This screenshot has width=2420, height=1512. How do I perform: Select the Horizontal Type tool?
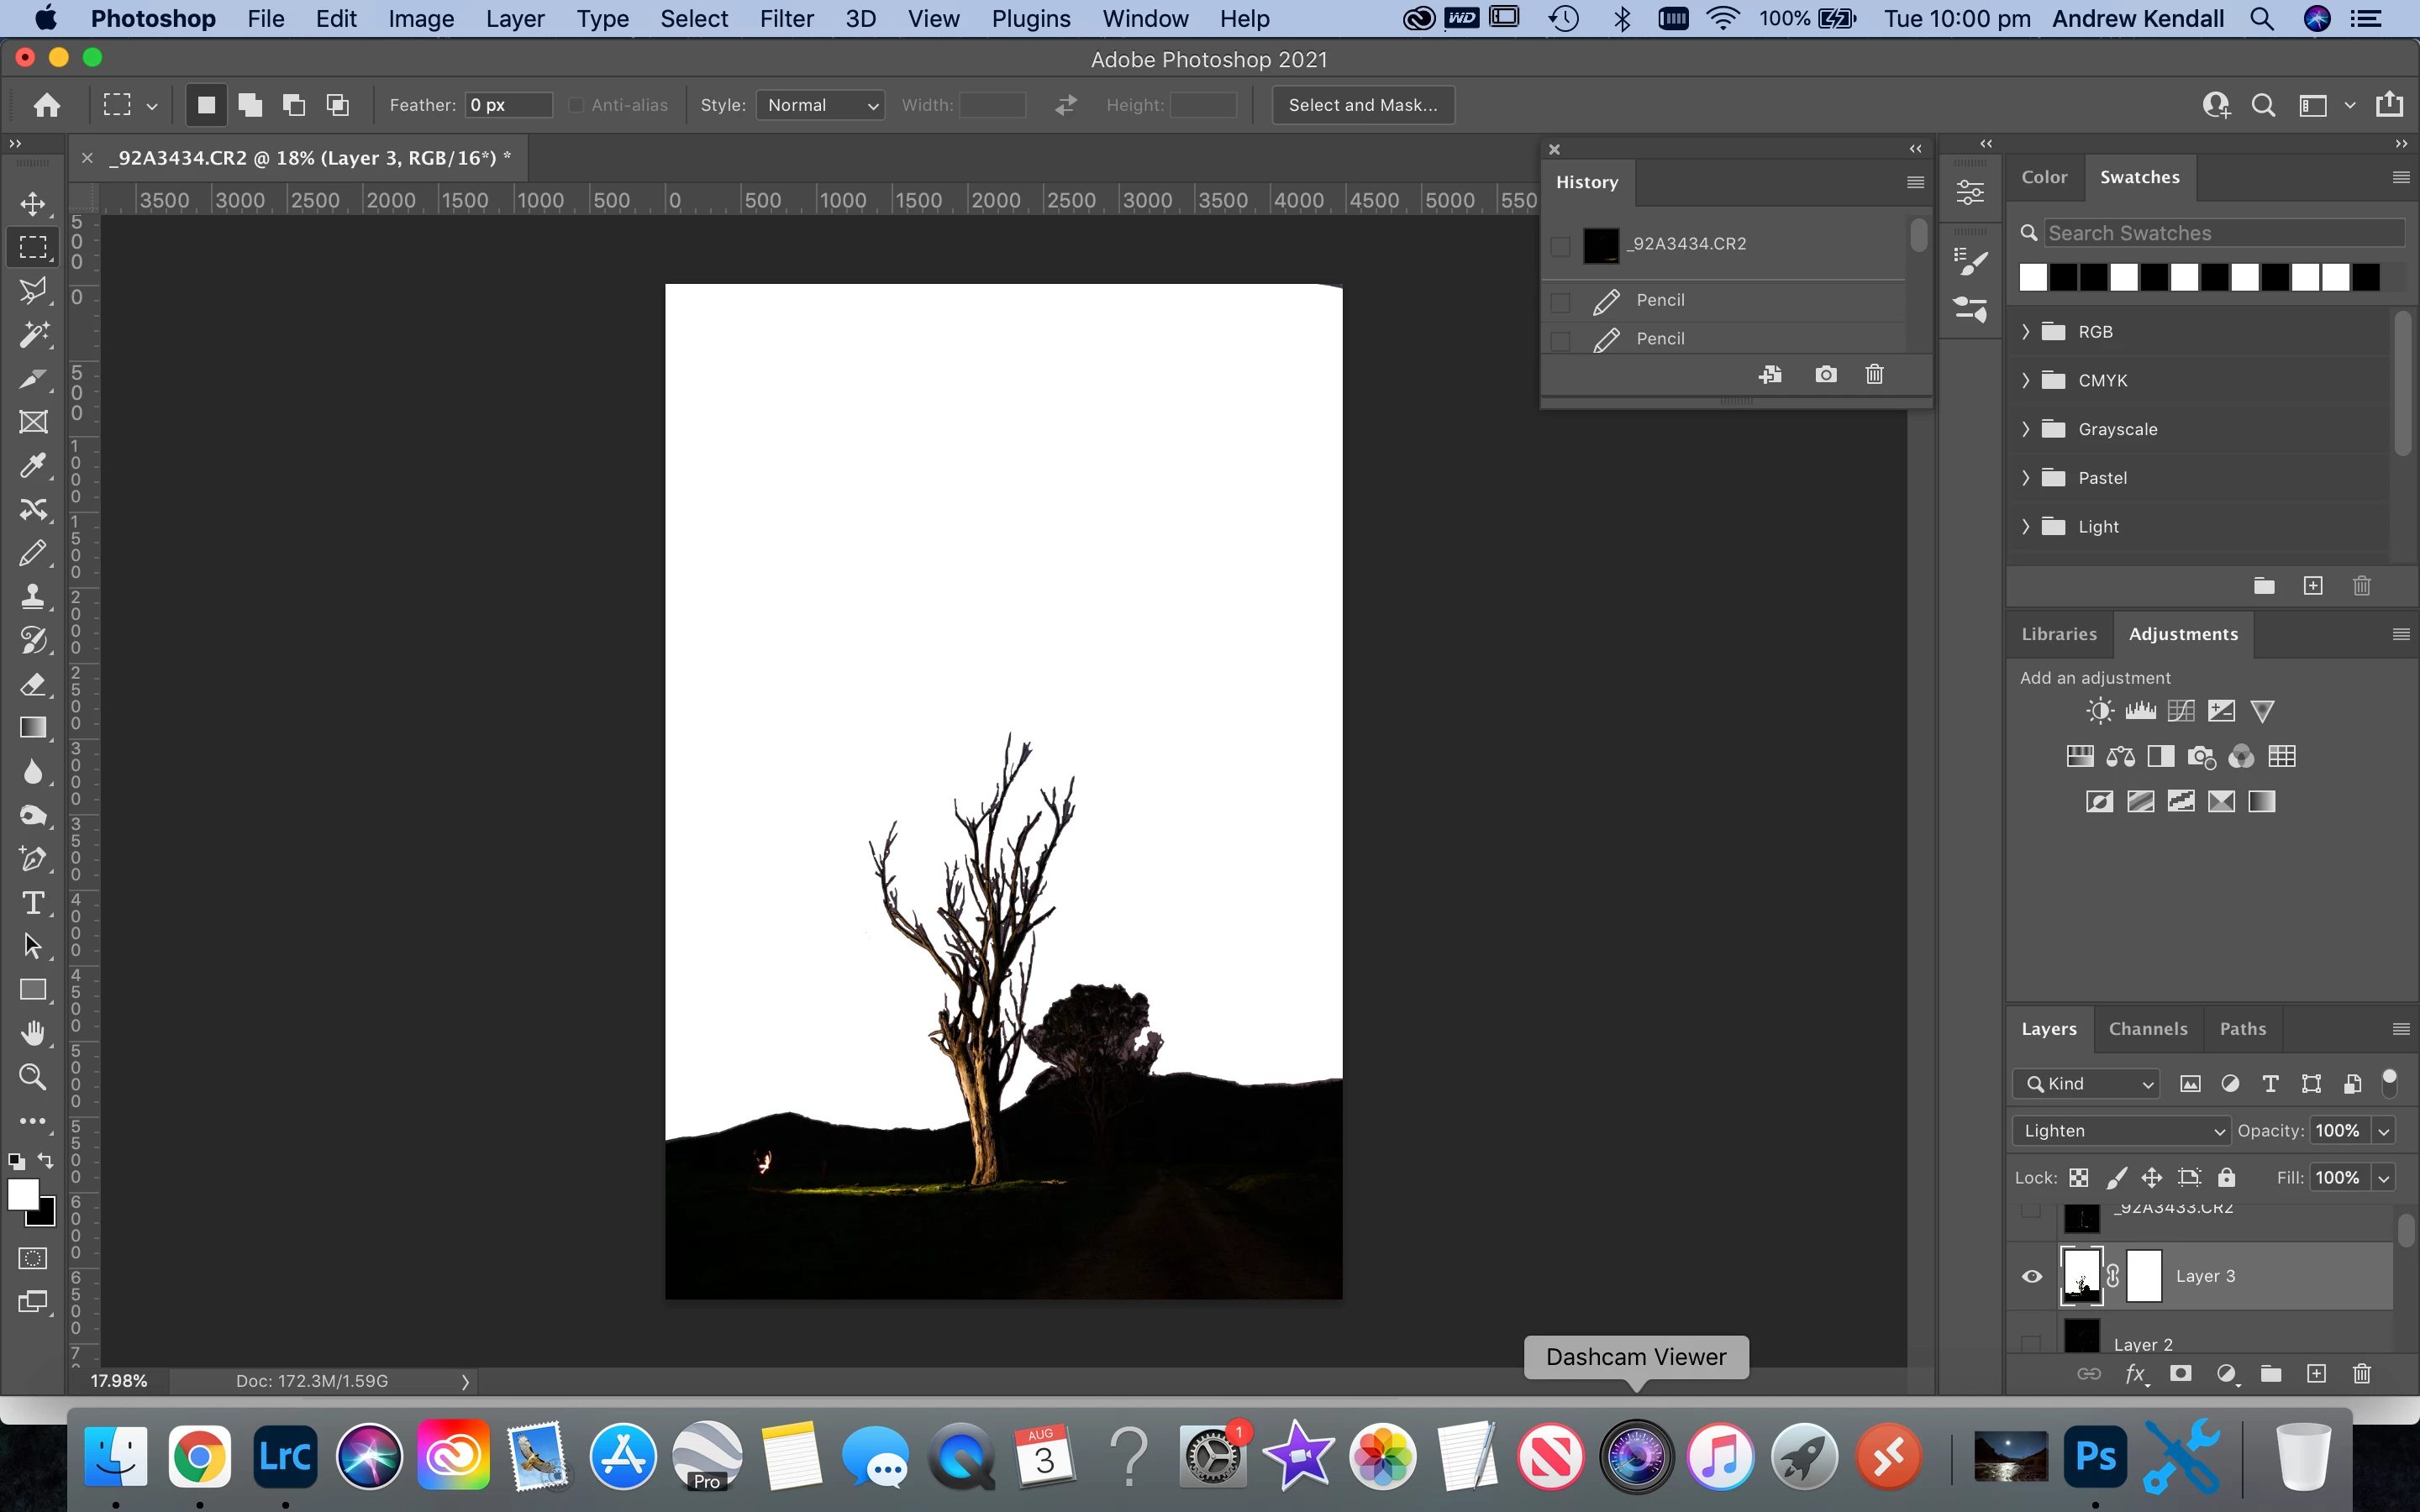click(33, 903)
